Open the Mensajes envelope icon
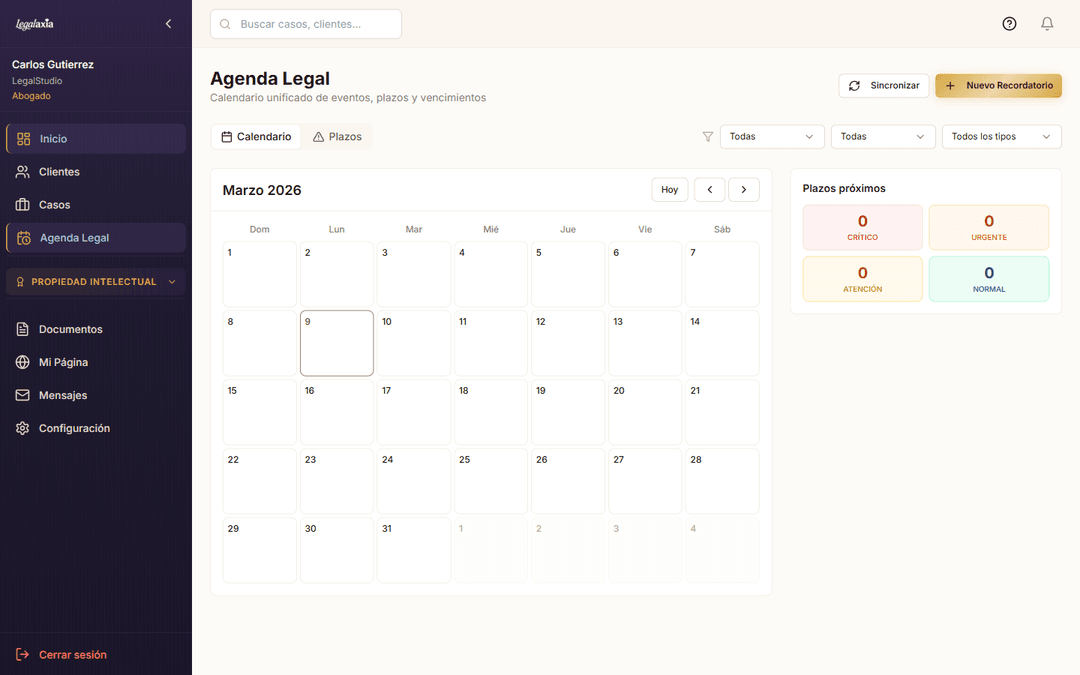Screen dimensions: 1080x675 tap(22, 394)
